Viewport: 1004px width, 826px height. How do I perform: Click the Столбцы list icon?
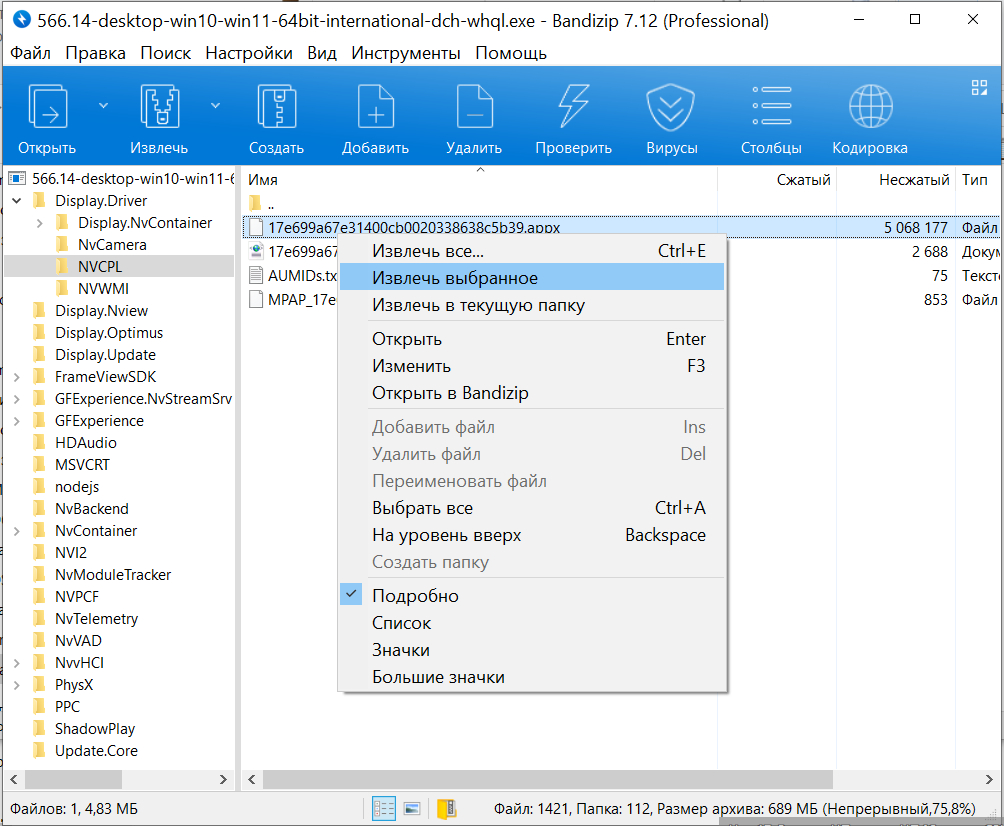pos(772,106)
